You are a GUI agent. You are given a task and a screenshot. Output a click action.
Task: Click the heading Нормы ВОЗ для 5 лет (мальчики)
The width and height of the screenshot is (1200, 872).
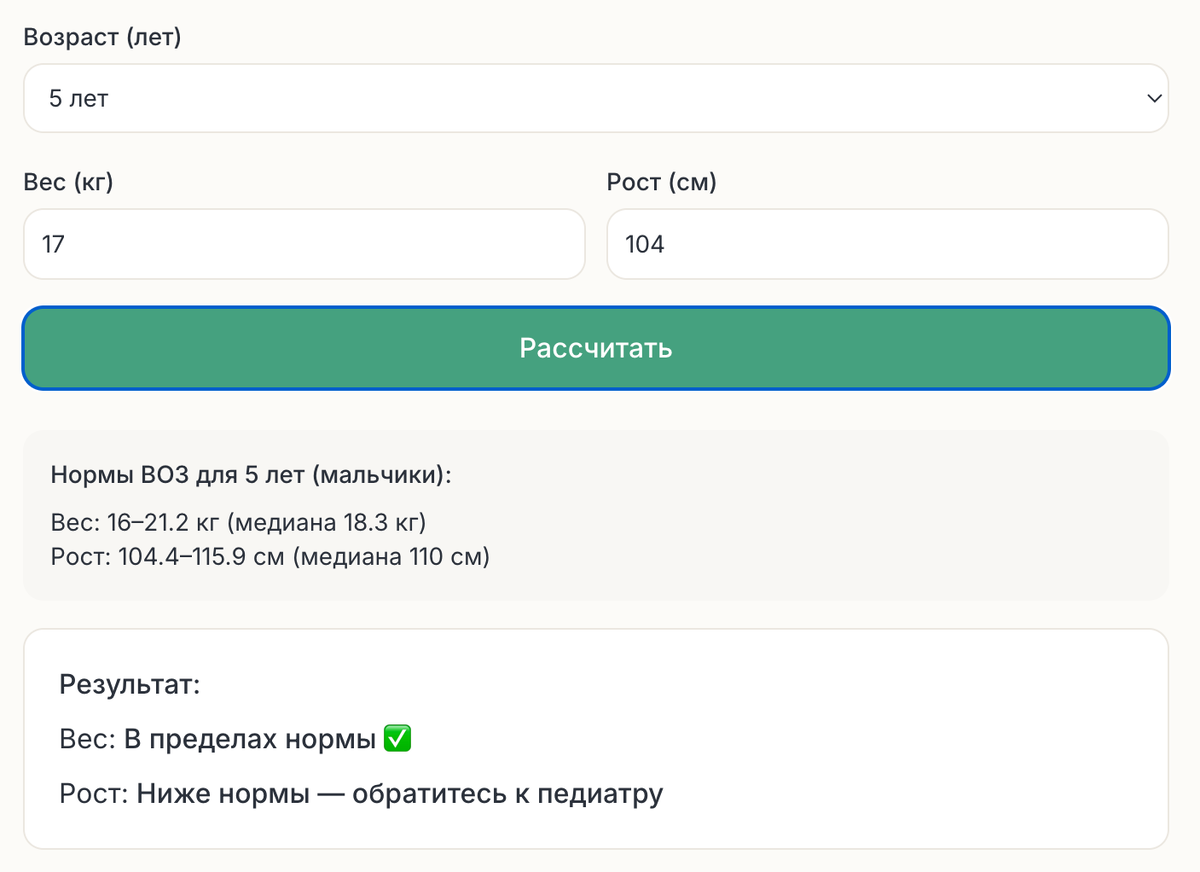point(251,475)
